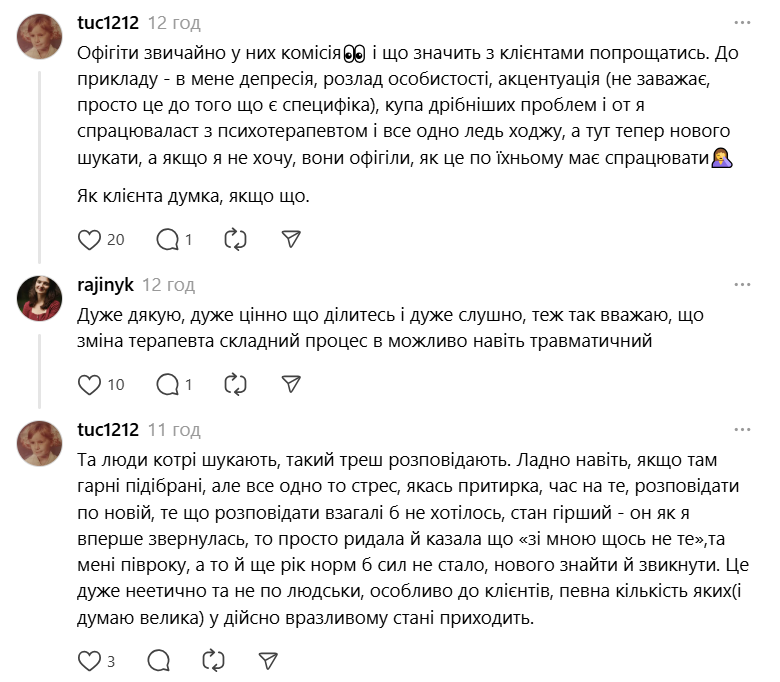Repost the last tuc1212 comment

tap(213, 660)
